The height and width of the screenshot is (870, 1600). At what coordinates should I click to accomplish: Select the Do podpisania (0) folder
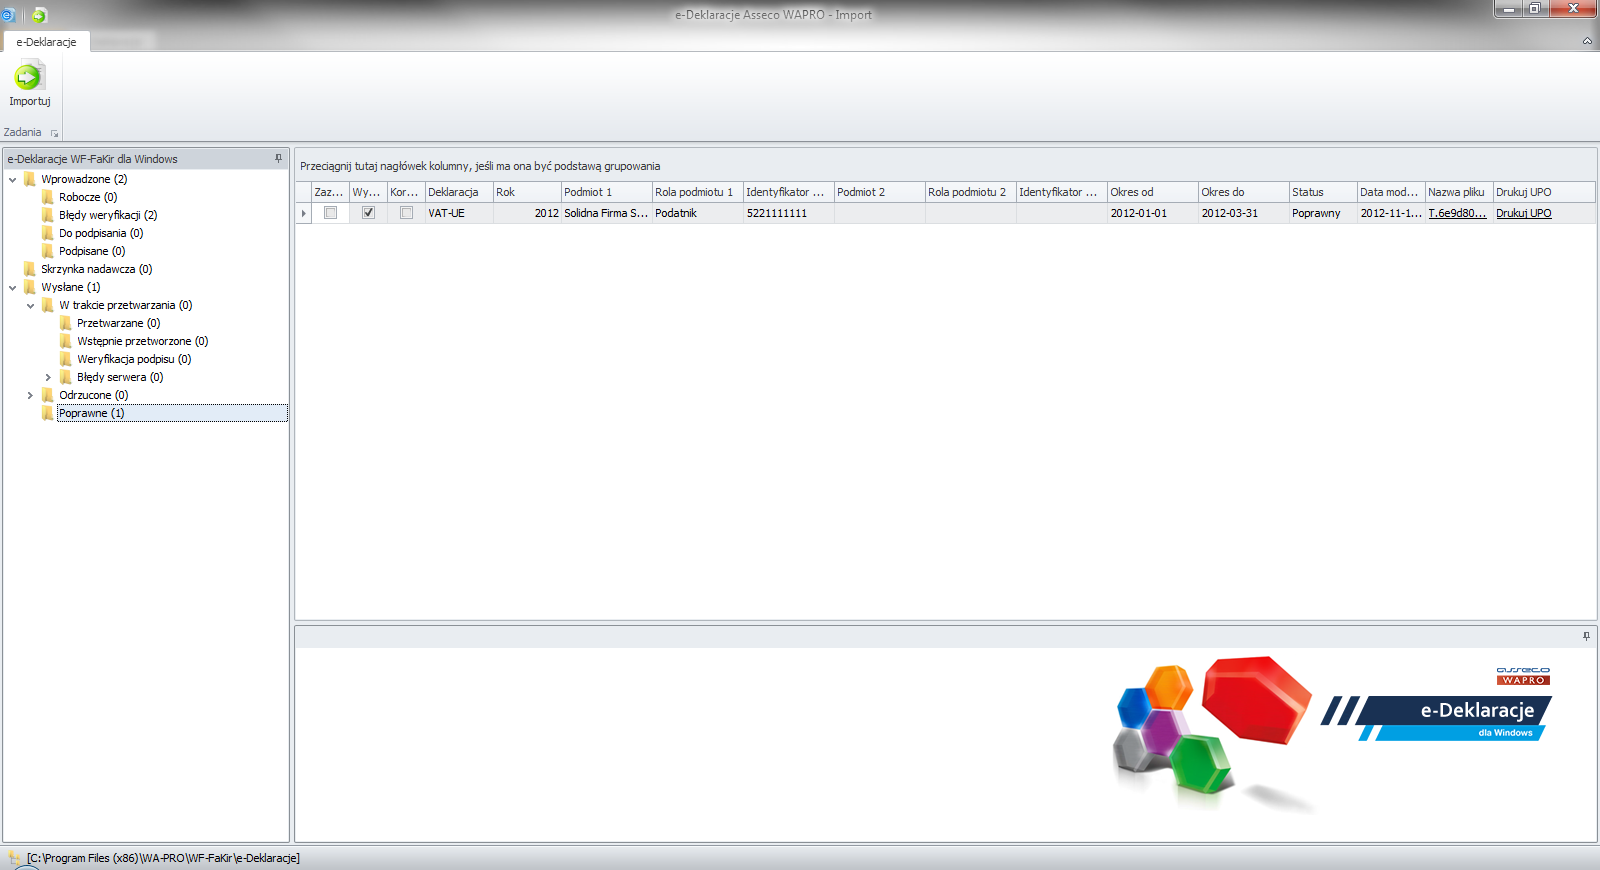click(x=101, y=233)
